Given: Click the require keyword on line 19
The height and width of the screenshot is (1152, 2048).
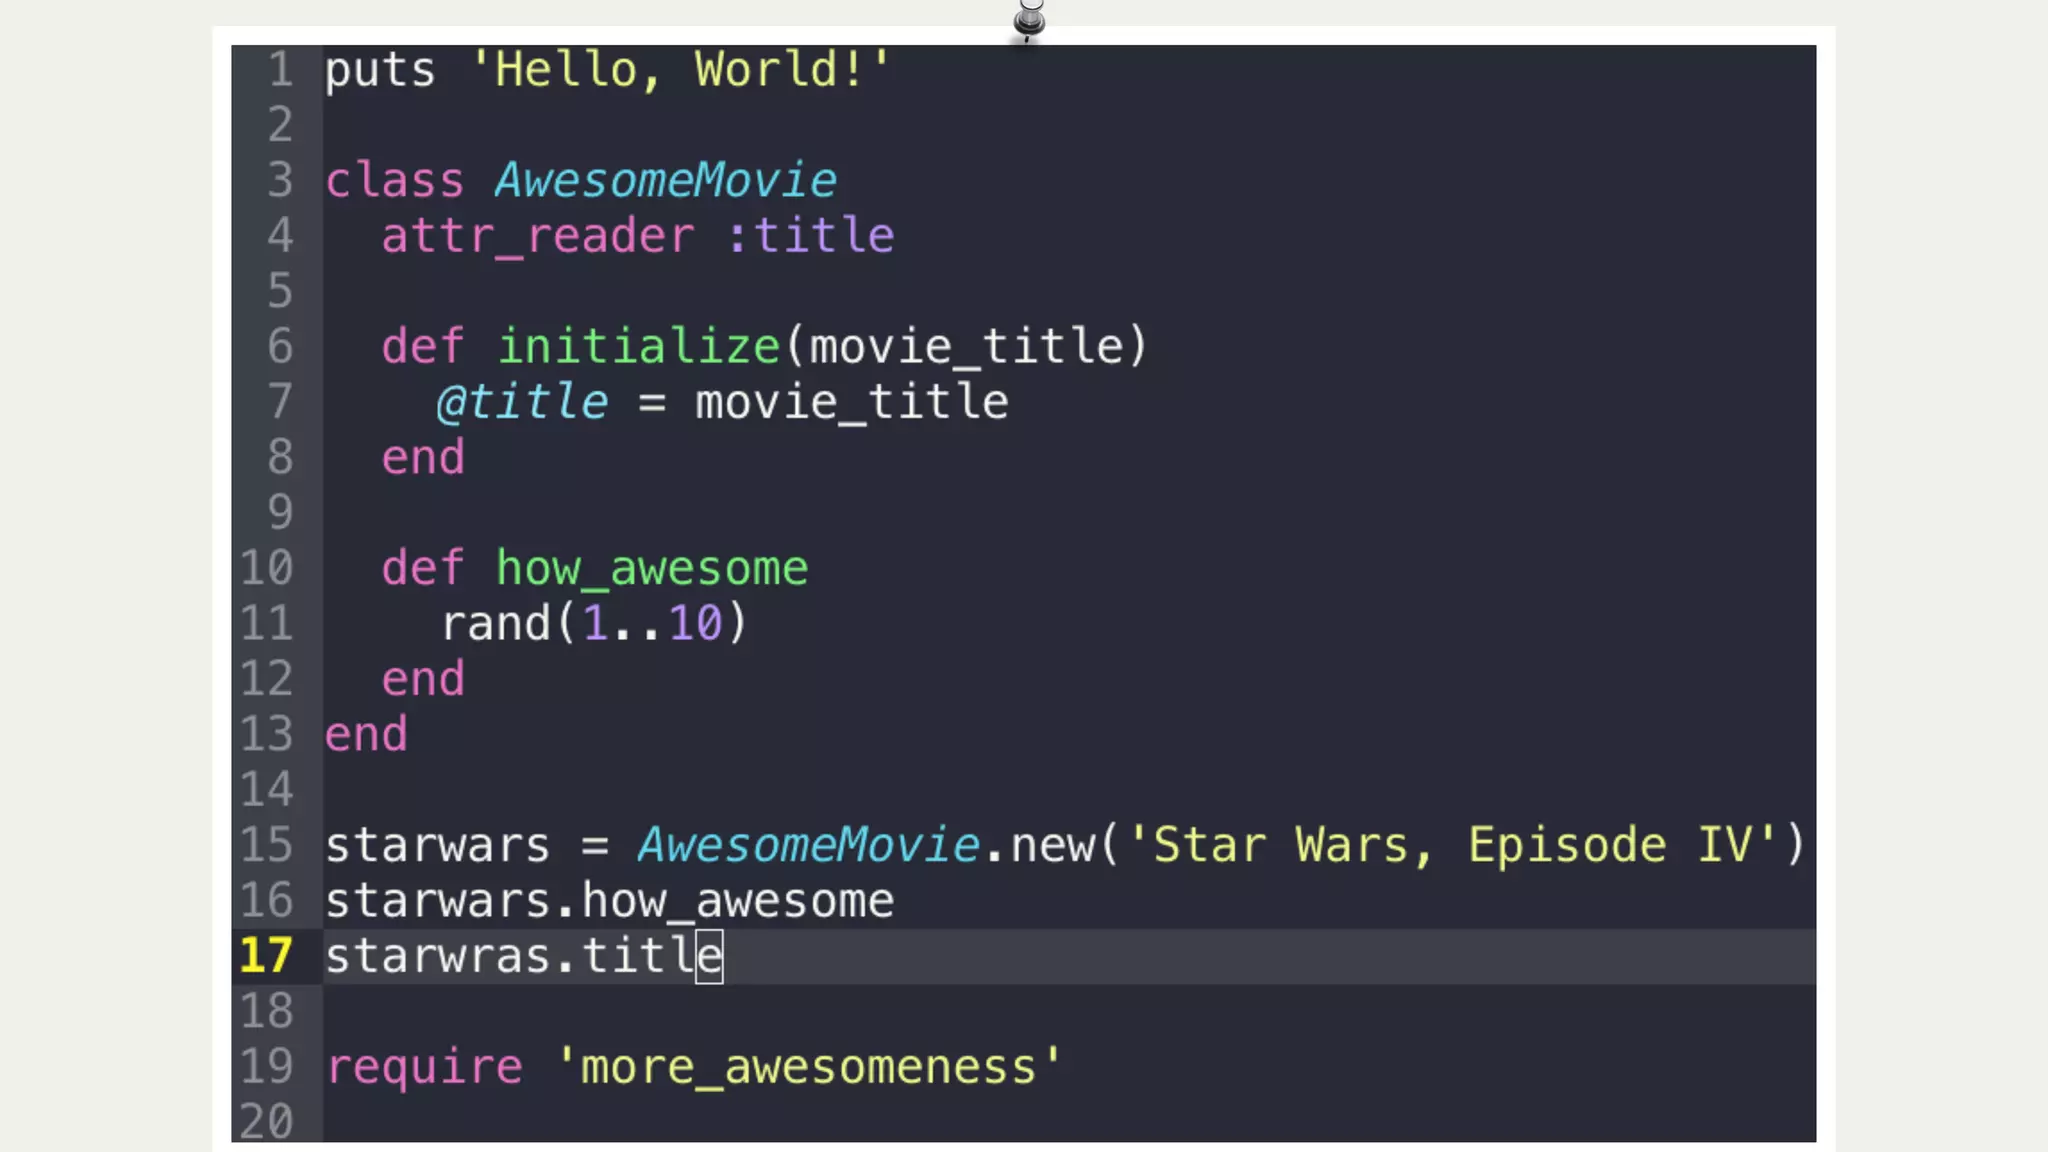Looking at the screenshot, I should 425,1067.
